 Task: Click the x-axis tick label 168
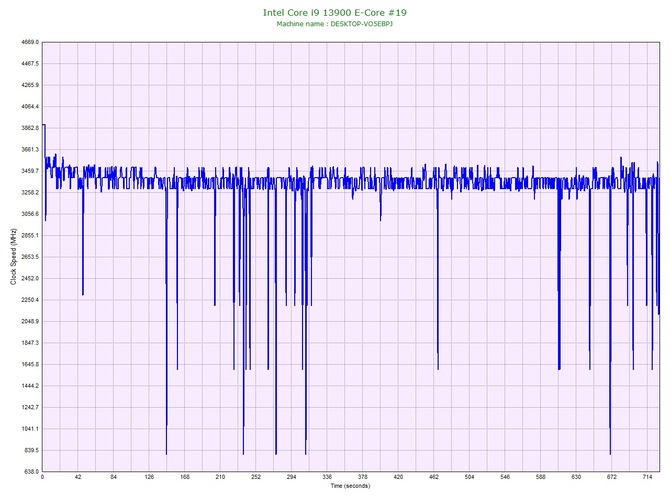point(185,477)
